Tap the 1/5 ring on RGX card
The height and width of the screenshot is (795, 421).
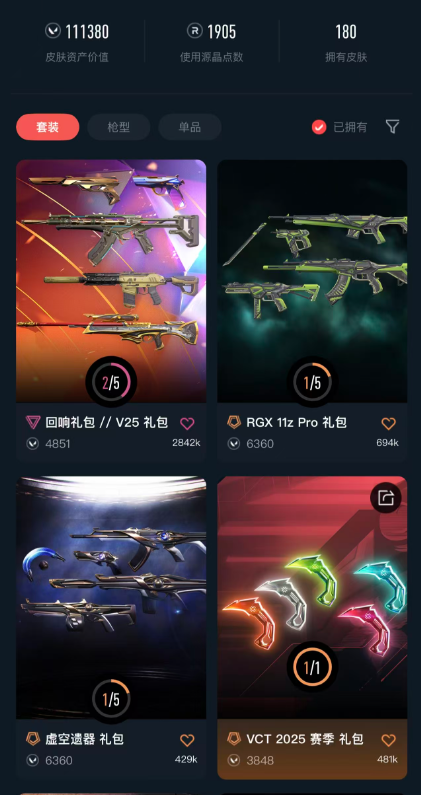pyautogui.click(x=312, y=382)
